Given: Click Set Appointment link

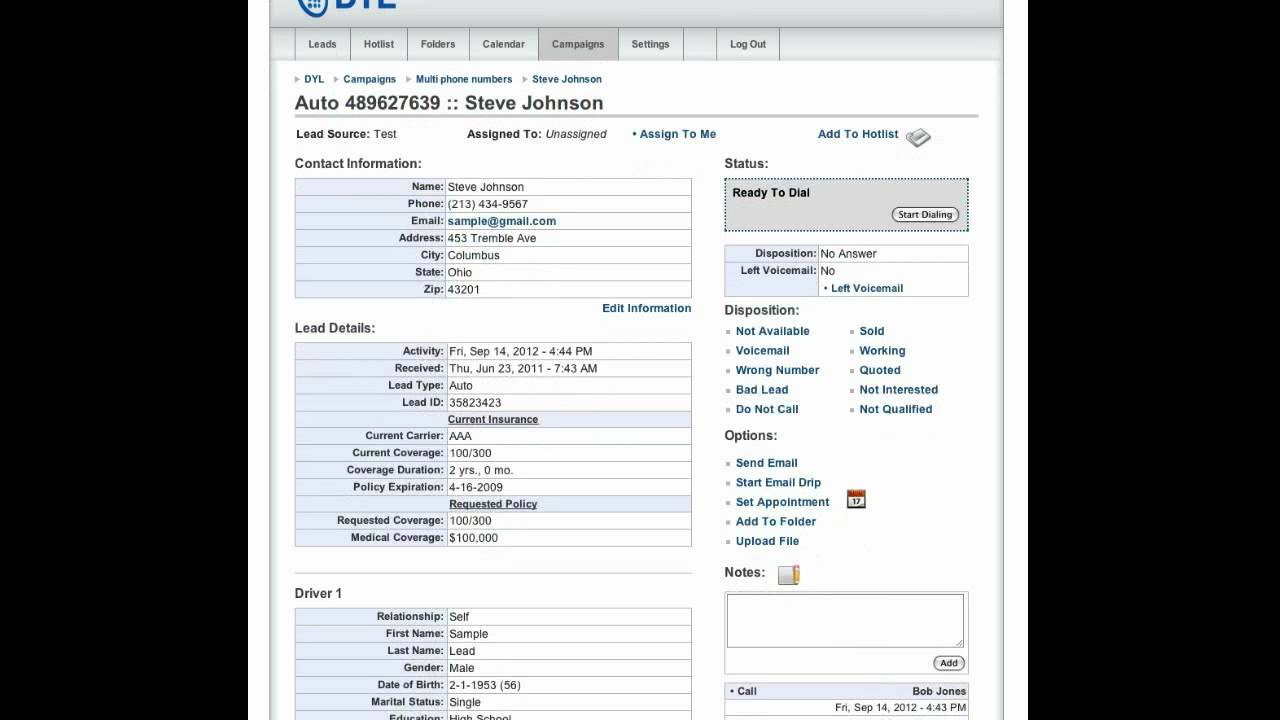Looking at the screenshot, I should click(x=783, y=502).
